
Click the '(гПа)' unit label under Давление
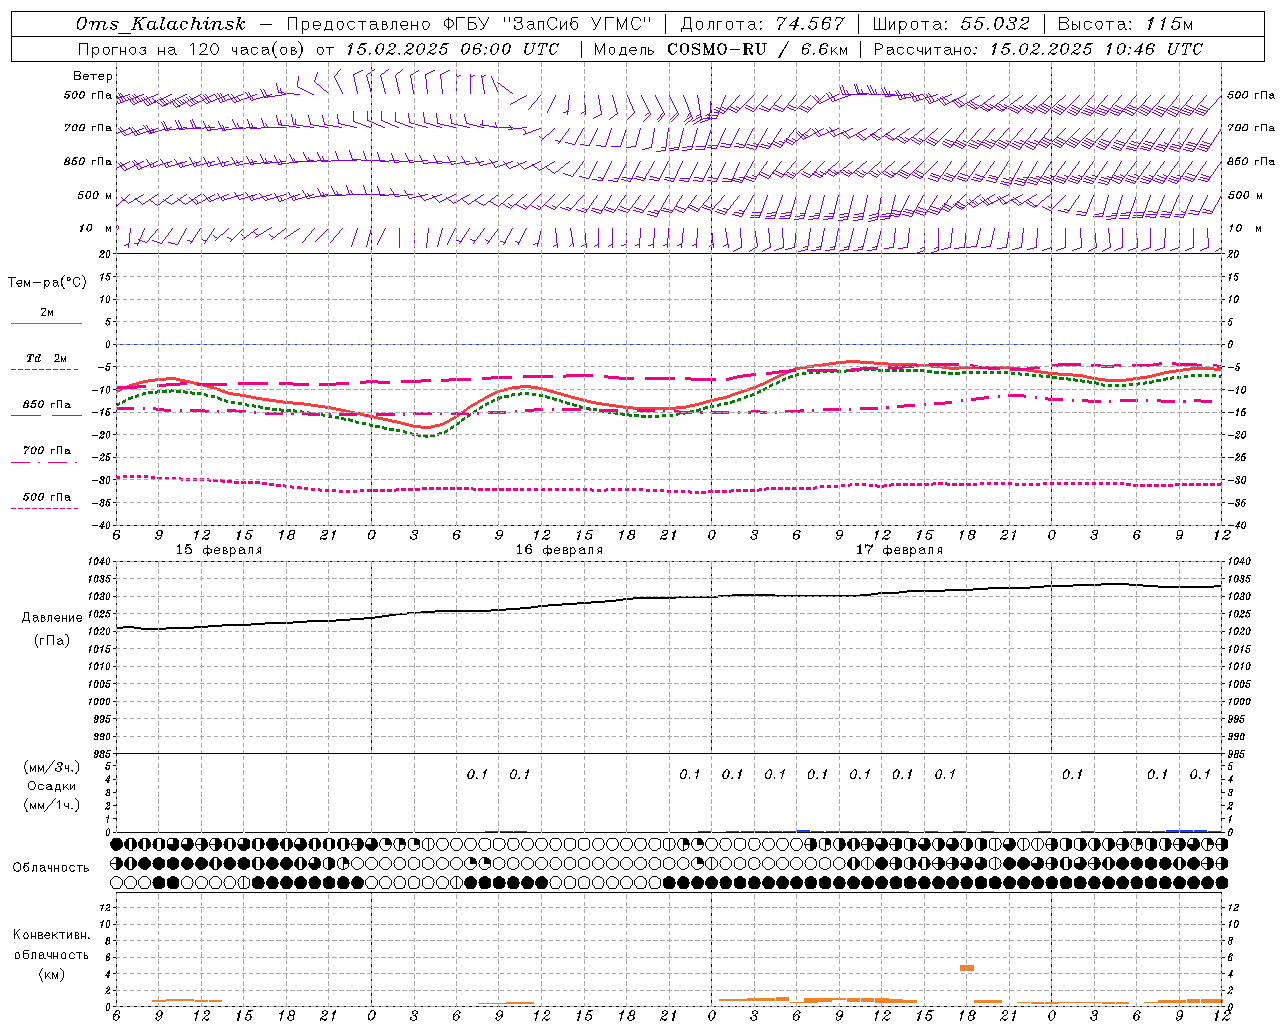[x=52, y=640]
